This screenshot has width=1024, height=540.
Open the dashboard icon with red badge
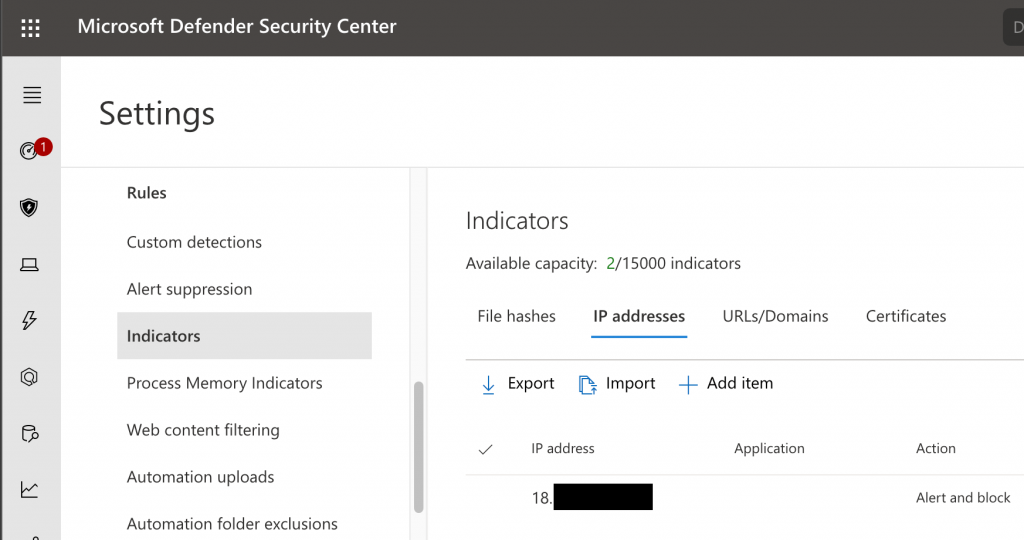point(35,150)
